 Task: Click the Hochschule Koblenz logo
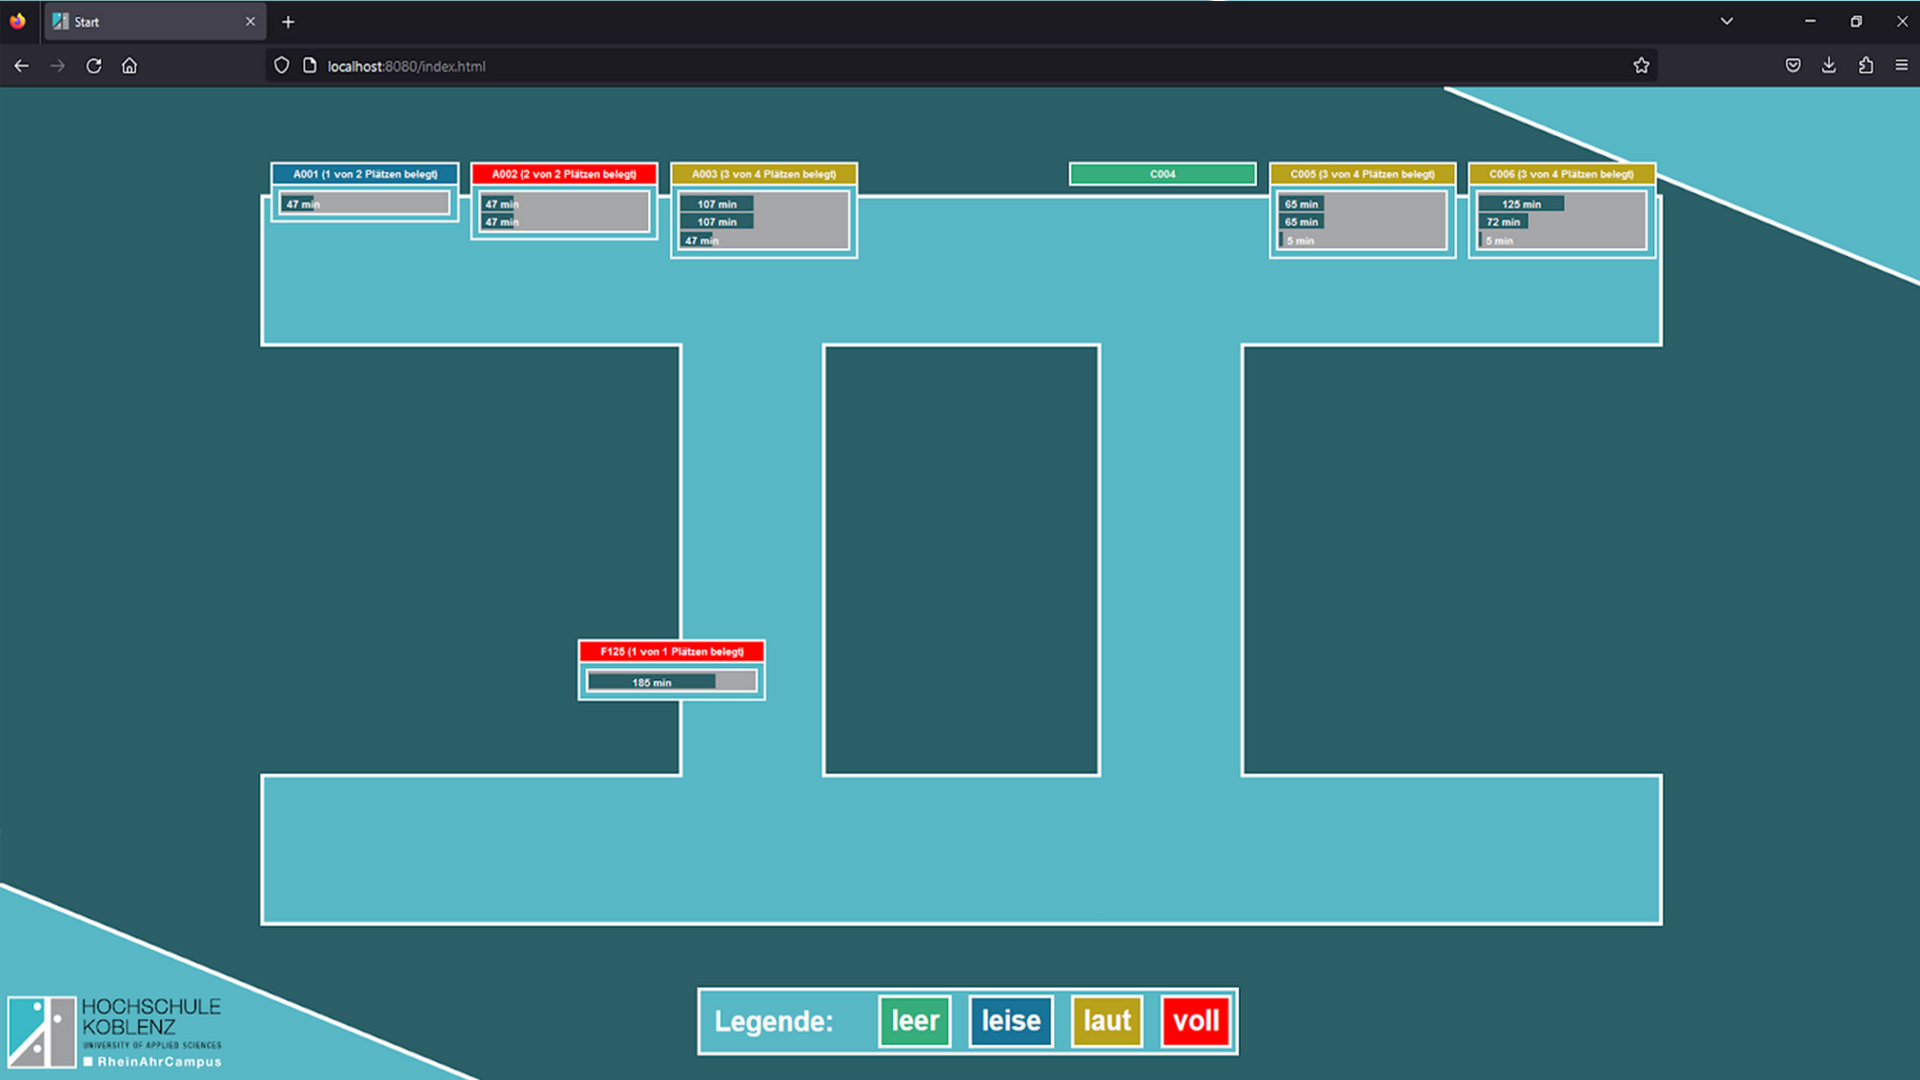[115, 1032]
